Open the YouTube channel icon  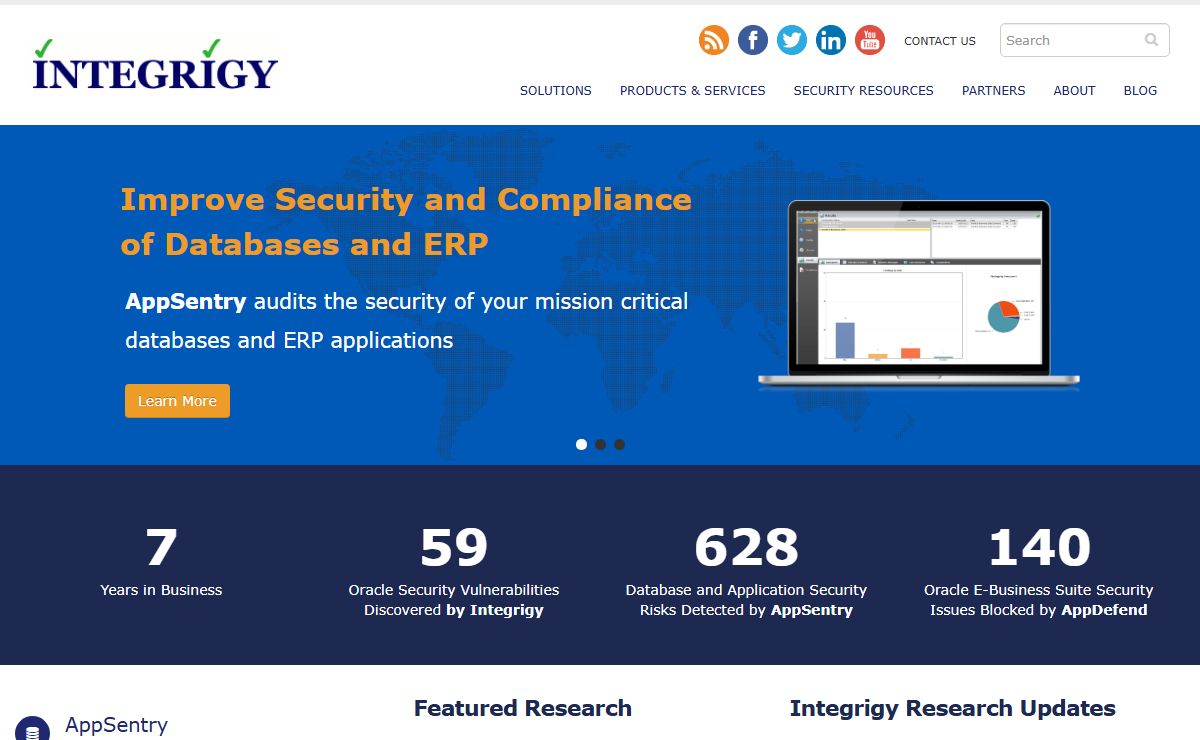[870, 40]
